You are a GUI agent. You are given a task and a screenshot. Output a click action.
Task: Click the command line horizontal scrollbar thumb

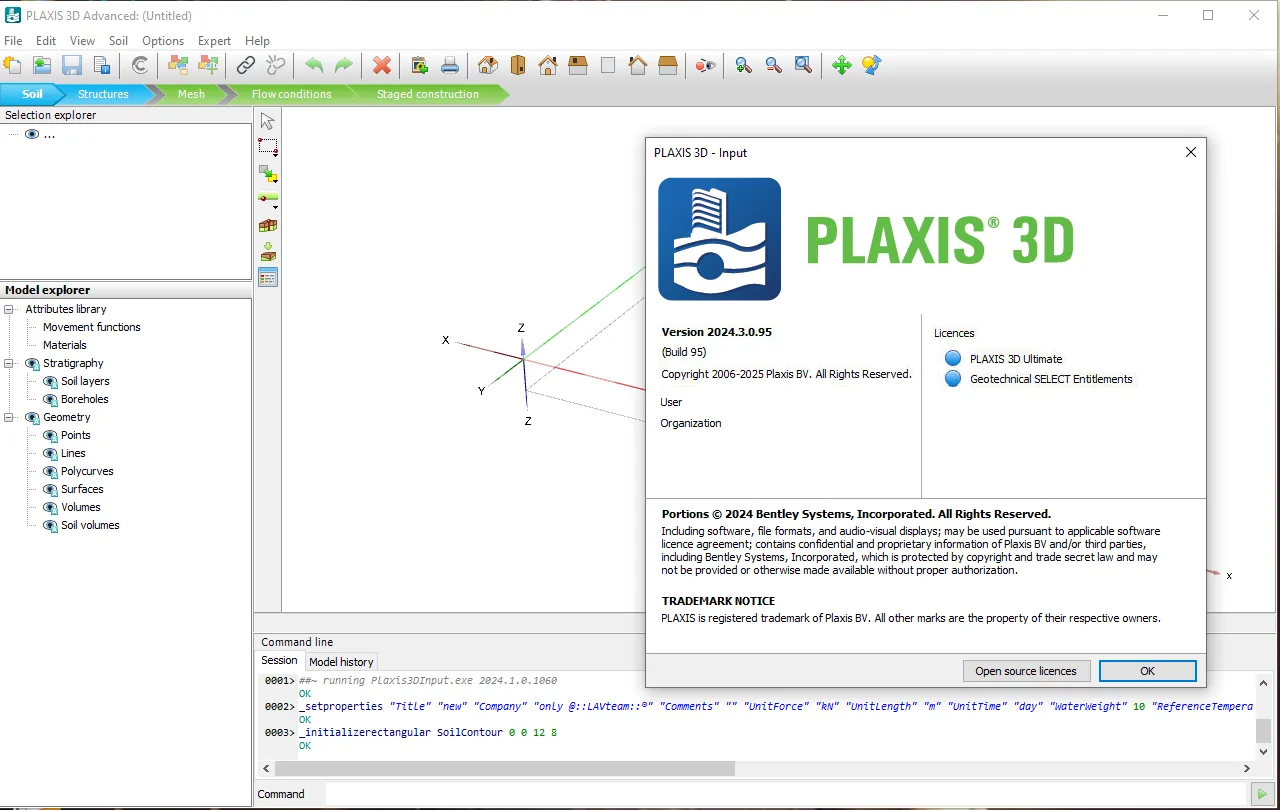point(505,768)
